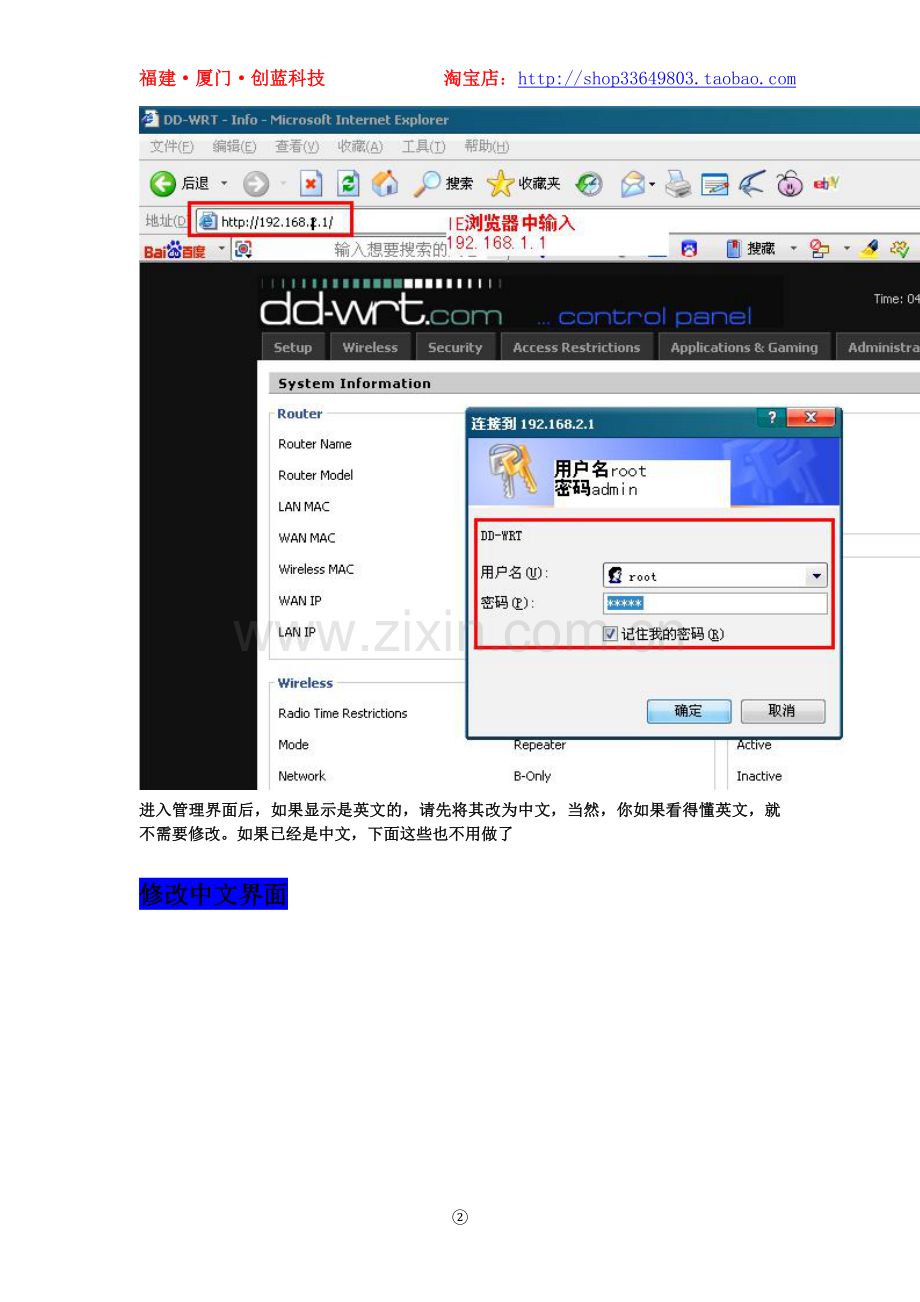Open Applications & Gaming tab
The image size is (920, 1302).
click(x=744, y=347)
